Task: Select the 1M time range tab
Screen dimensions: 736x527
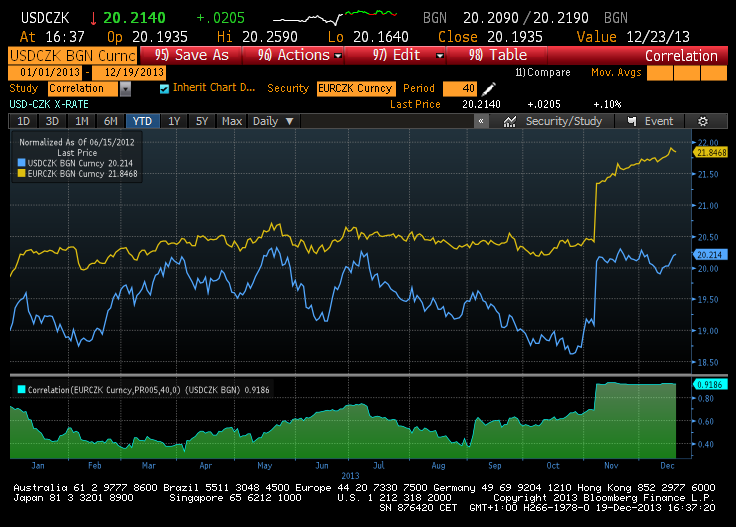Action: pyautogui.click(x=82, y=121)
